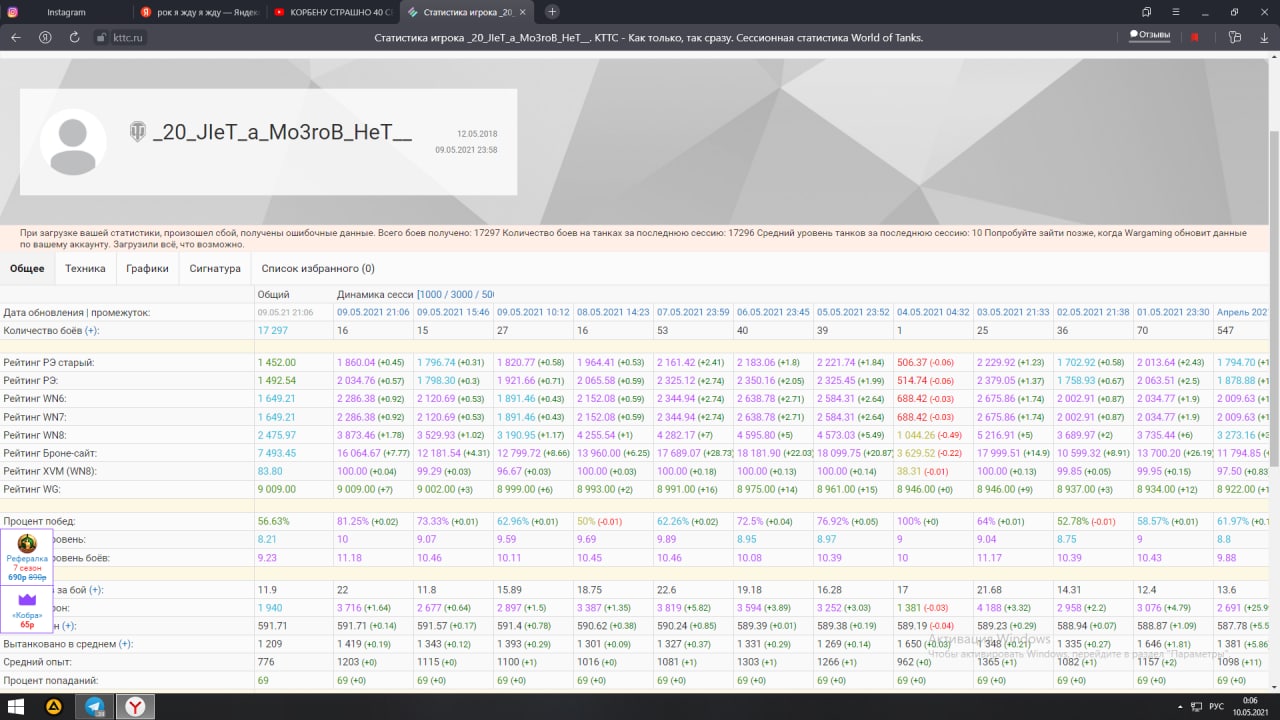Screen dimensions: 1280x720
Task: Expand the (+) next to Количество боёв
Action: coord(92,330)
